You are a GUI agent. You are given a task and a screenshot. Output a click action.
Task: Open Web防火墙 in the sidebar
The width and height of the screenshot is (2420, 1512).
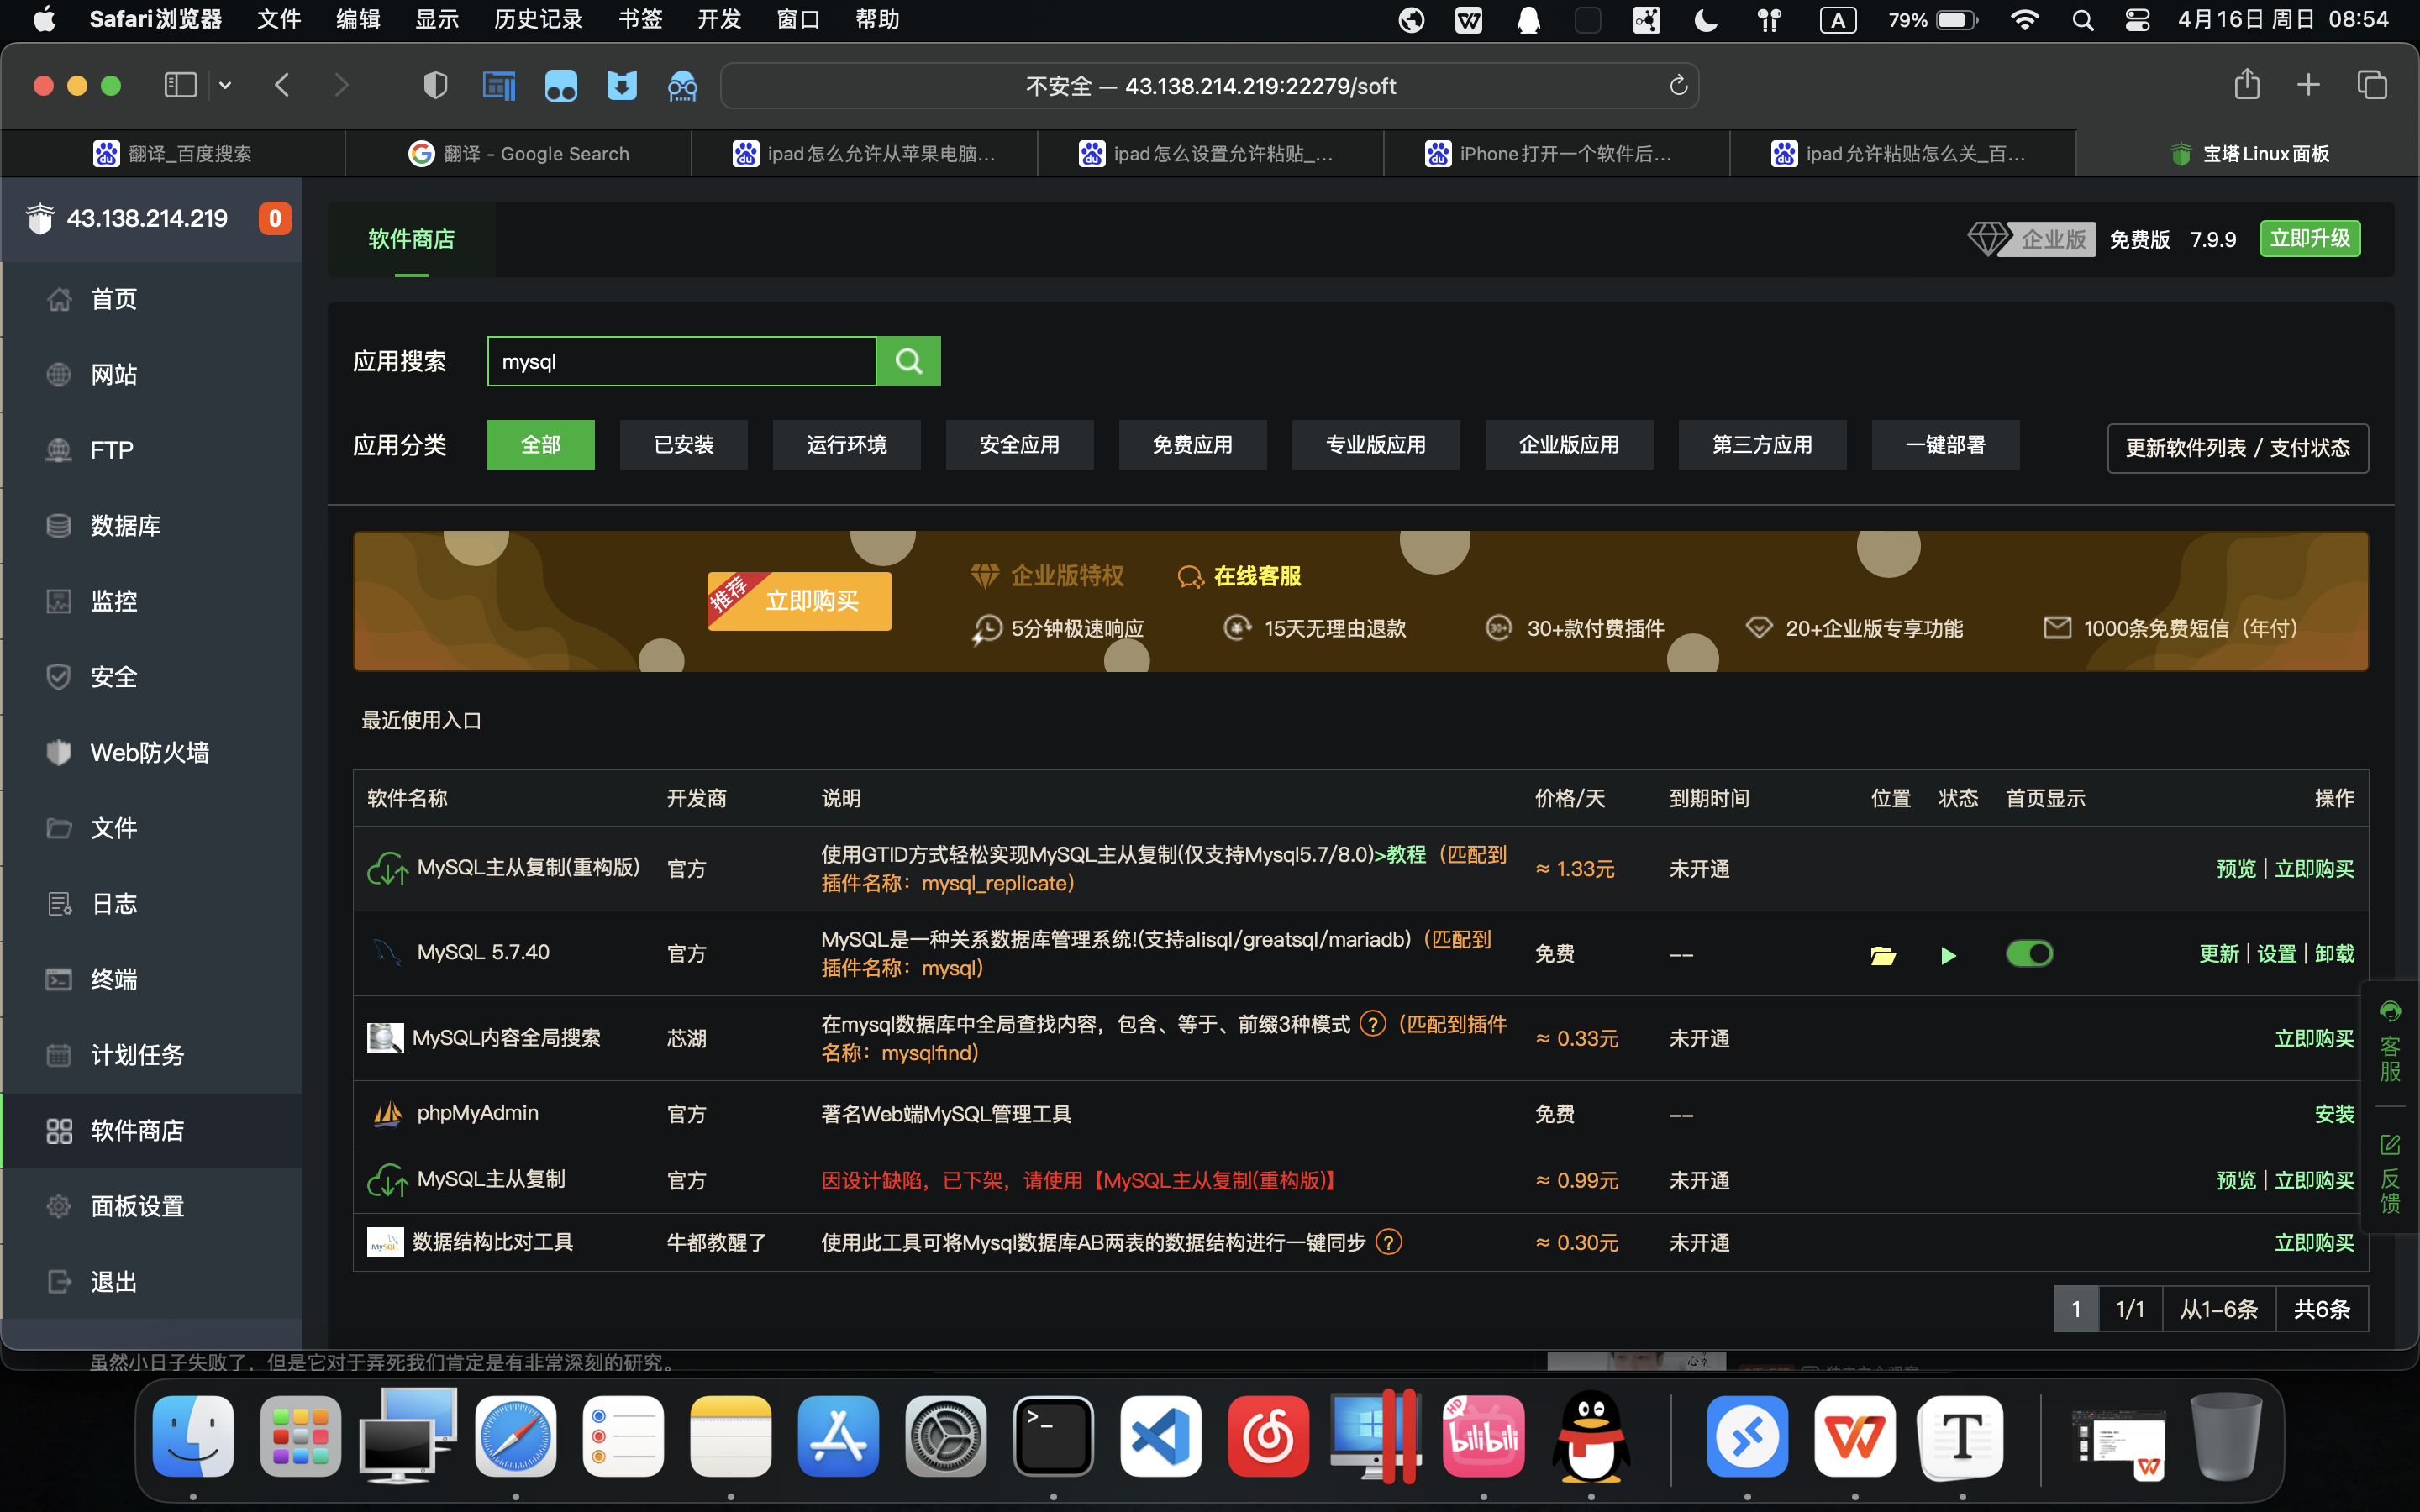[x=153, y=753]
